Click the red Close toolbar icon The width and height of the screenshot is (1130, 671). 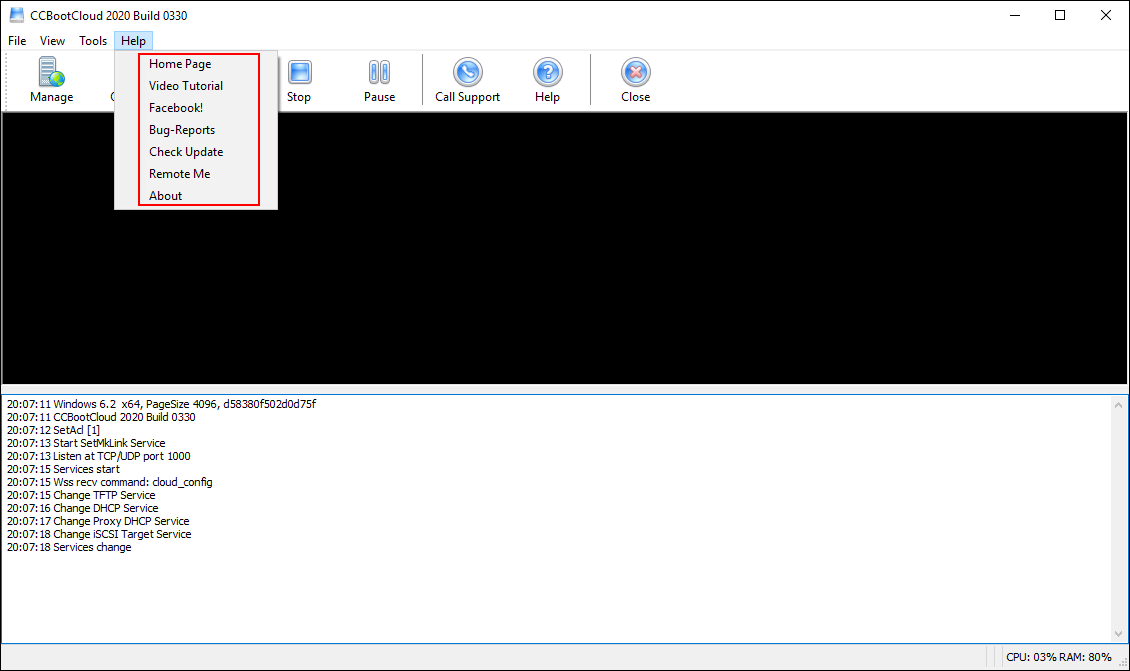tap(635, 73)
